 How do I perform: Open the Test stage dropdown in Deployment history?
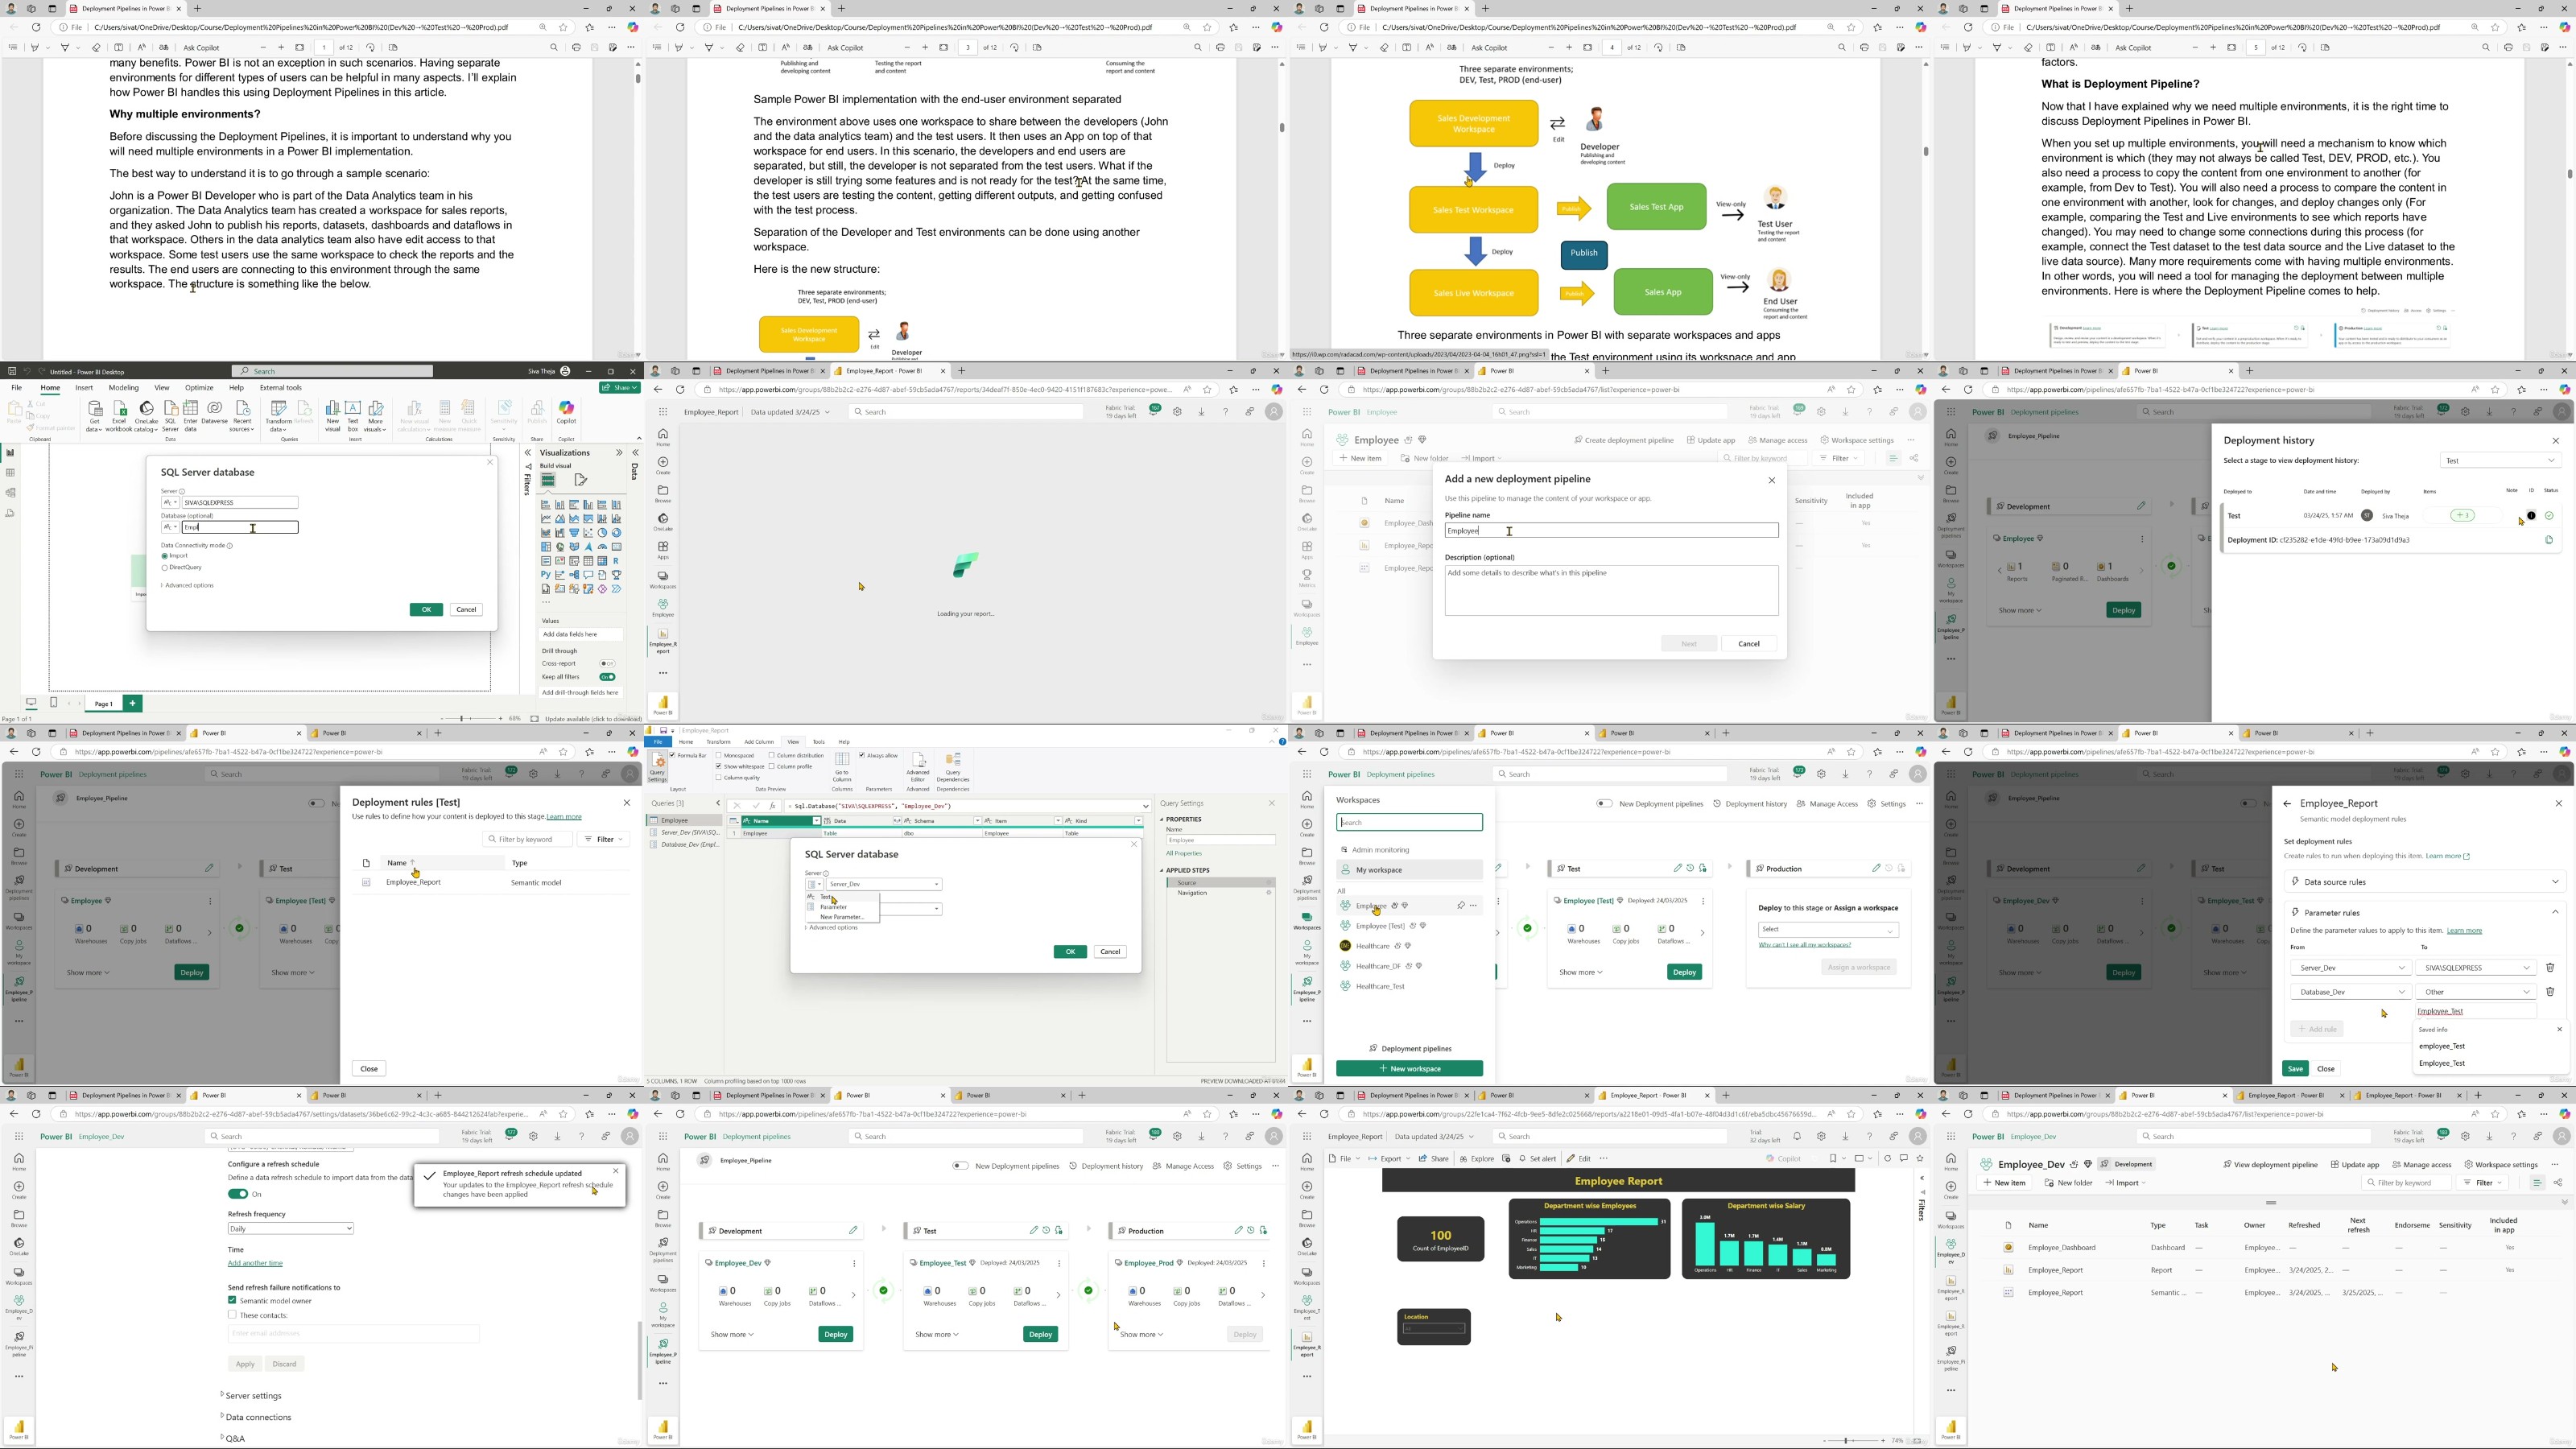pyautogui.click(x=2499, y=461)
